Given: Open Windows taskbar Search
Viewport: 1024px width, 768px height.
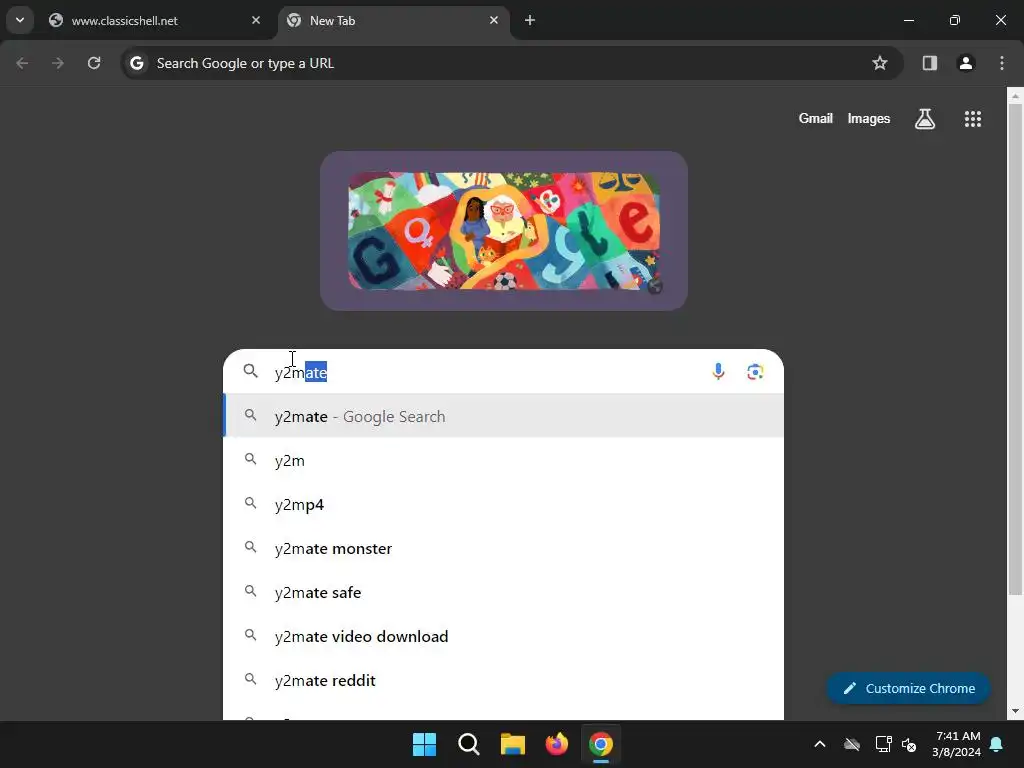Looking at the screenshot, I should pyautogui.click(x=468, y=744).
